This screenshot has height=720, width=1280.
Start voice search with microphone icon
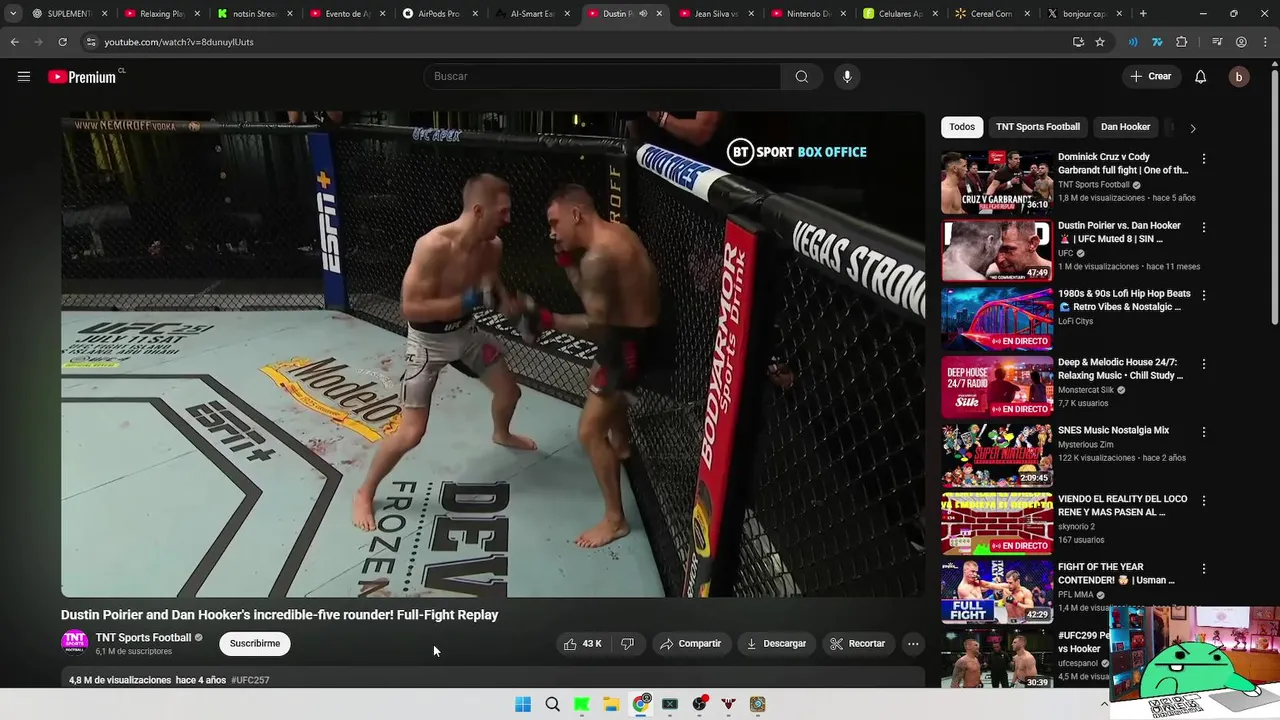pyautogui.click(x=847, y=77)
